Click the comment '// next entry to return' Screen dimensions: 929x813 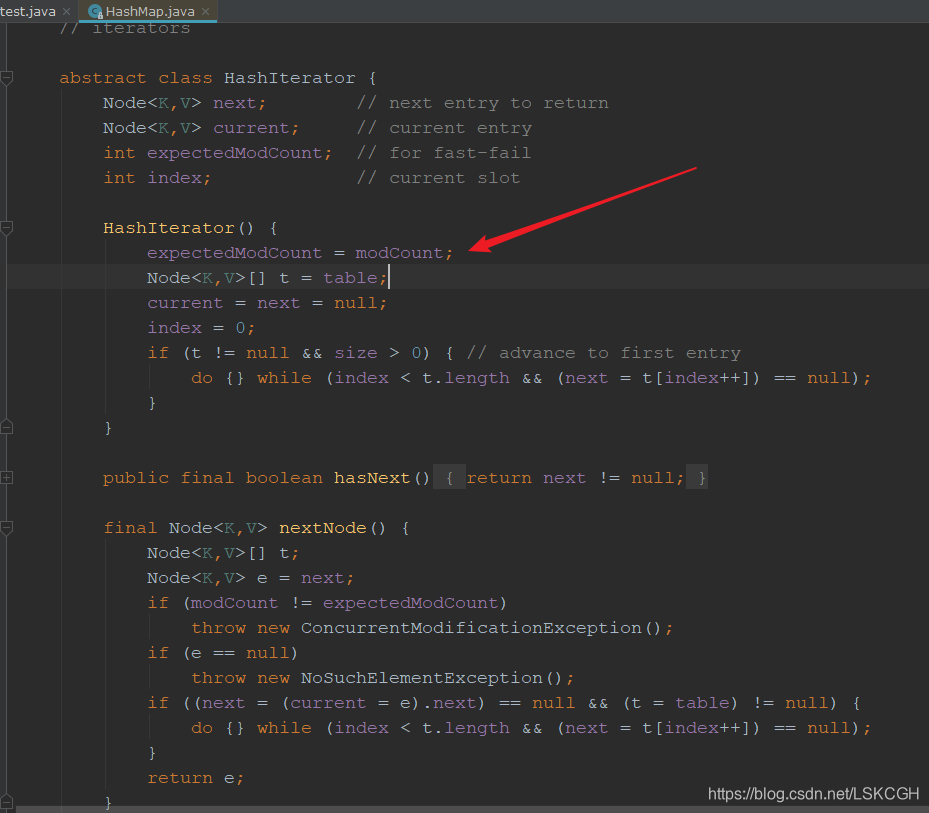coord(483,103)
